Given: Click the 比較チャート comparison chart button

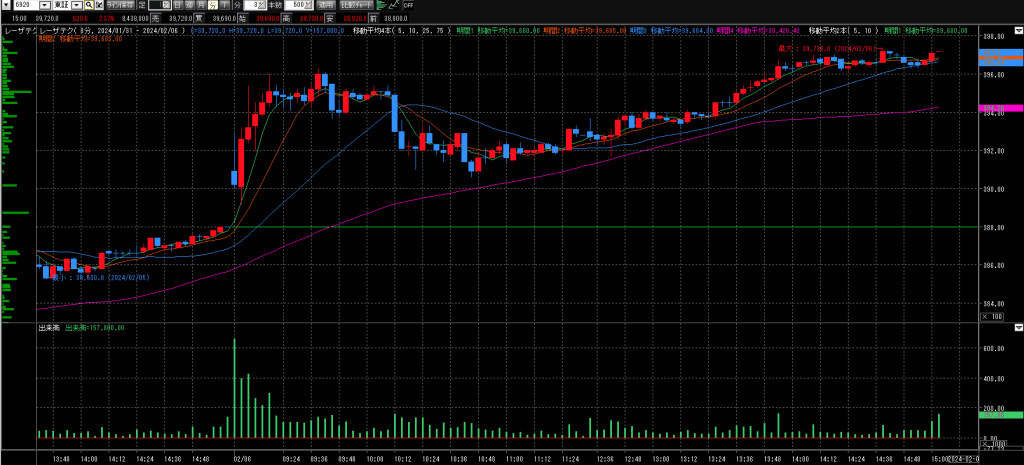Looking at the screenshot, I should coord(357,5).
